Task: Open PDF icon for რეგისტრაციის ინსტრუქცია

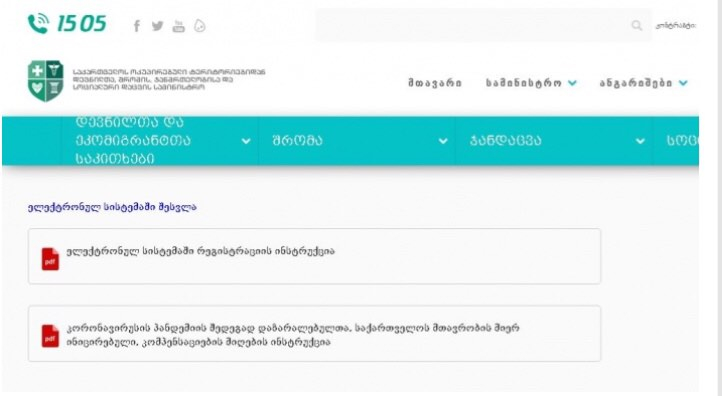Action: pyautogui.click(x=50, y=259)
